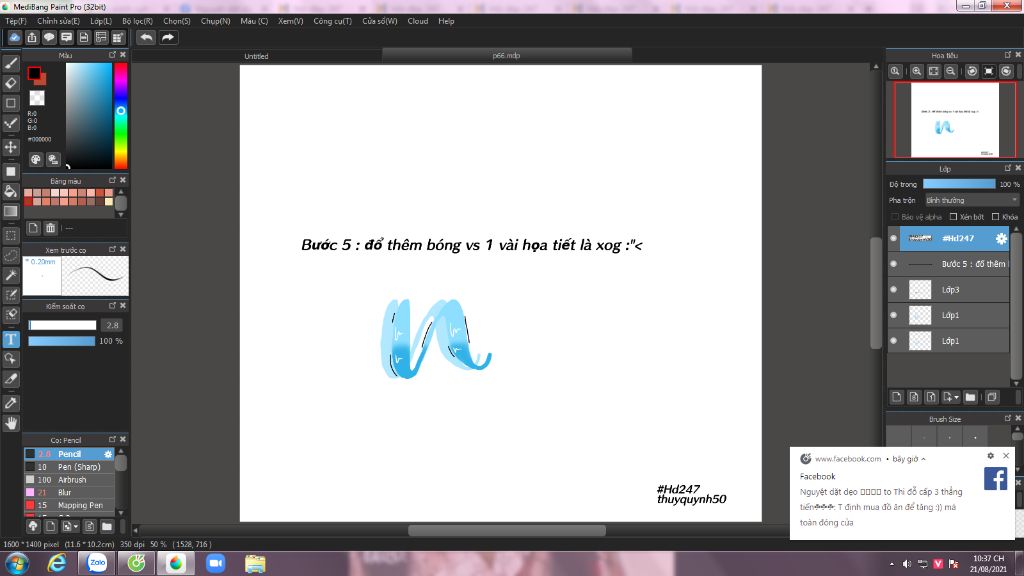This screenshot has width=1024, height=576.
Task: Click the Redo arrow button
Action: tap(168, 37)
